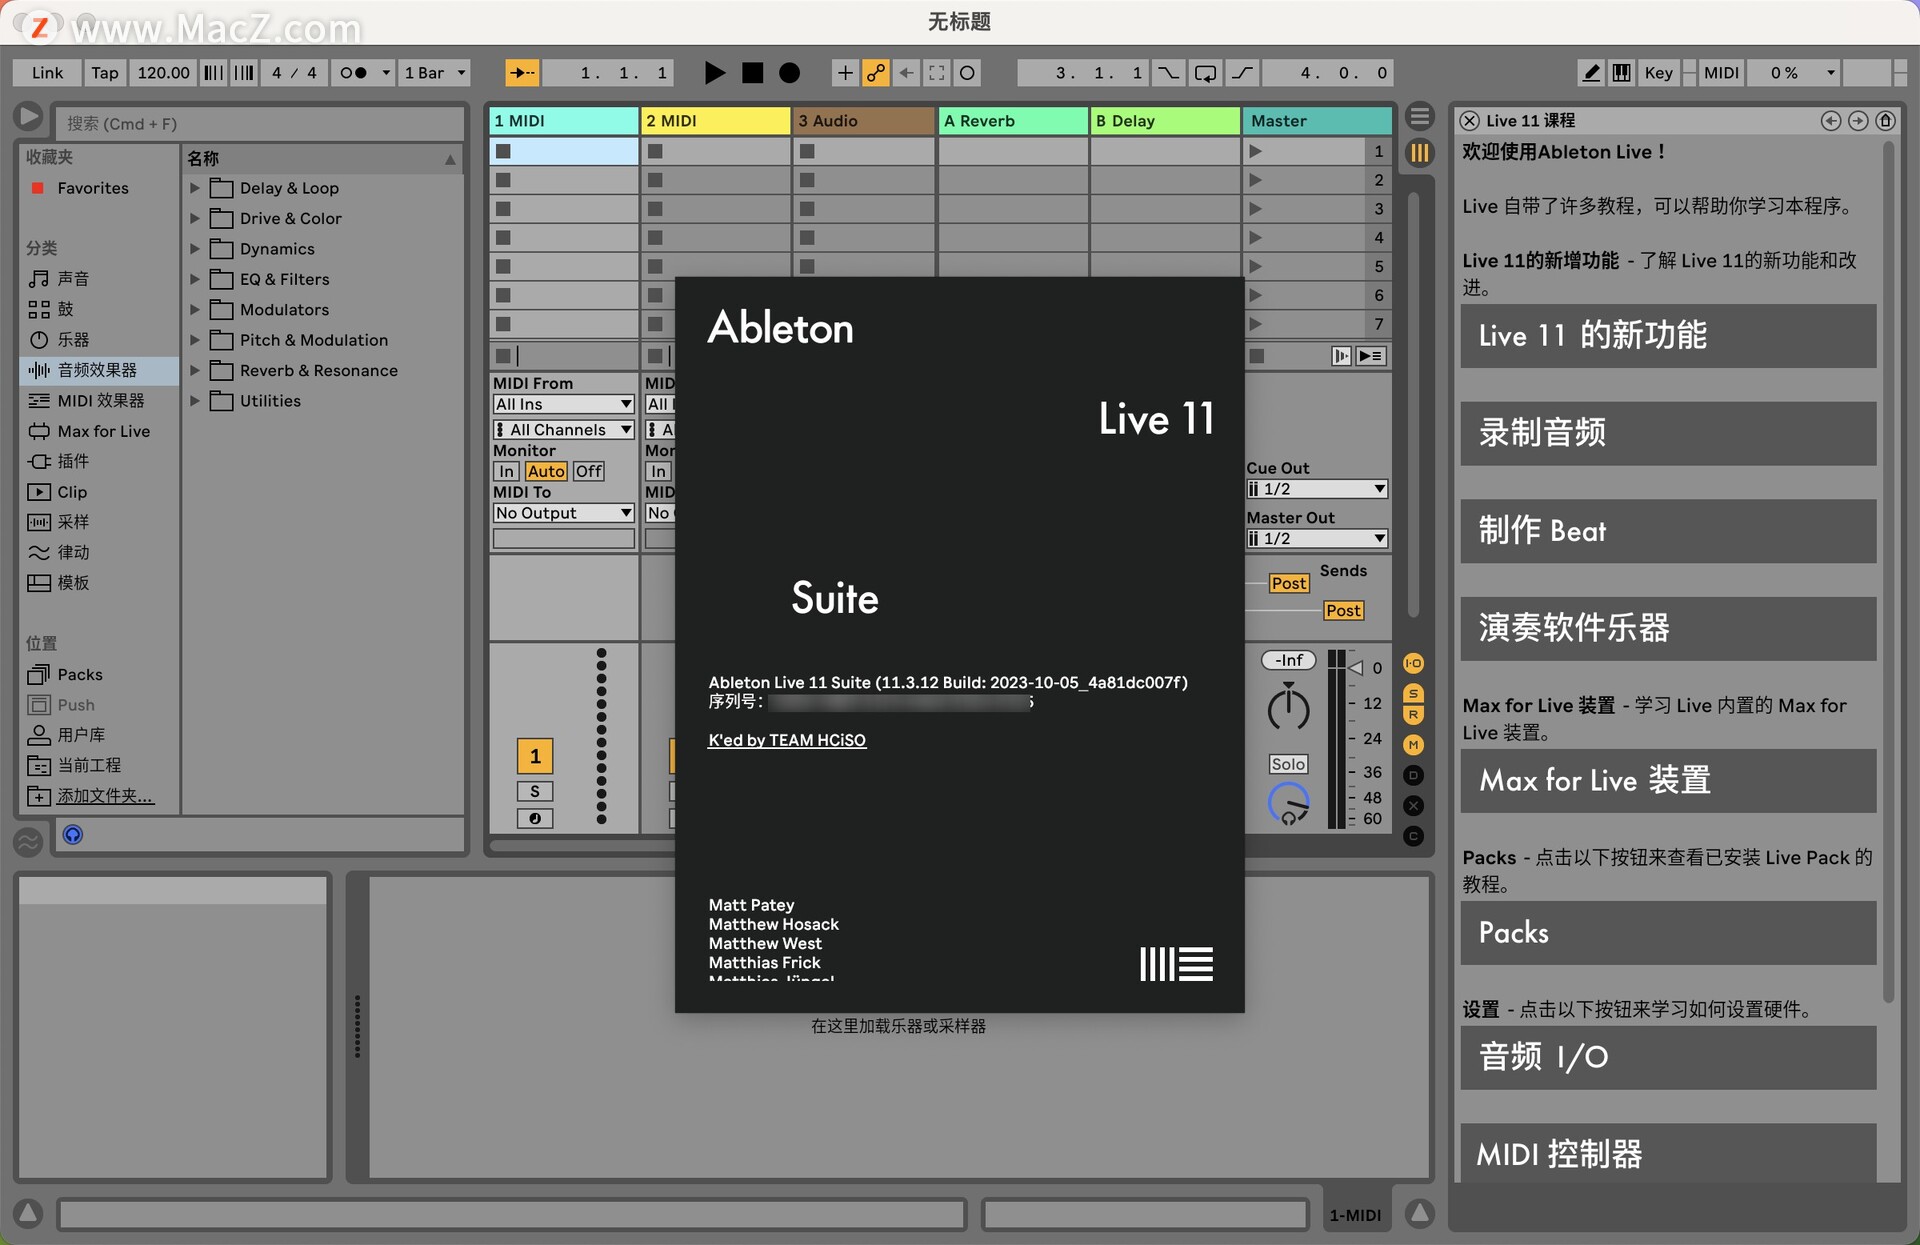
Task: Toggle the Loop switch icon
Action: coord(1205,73)
